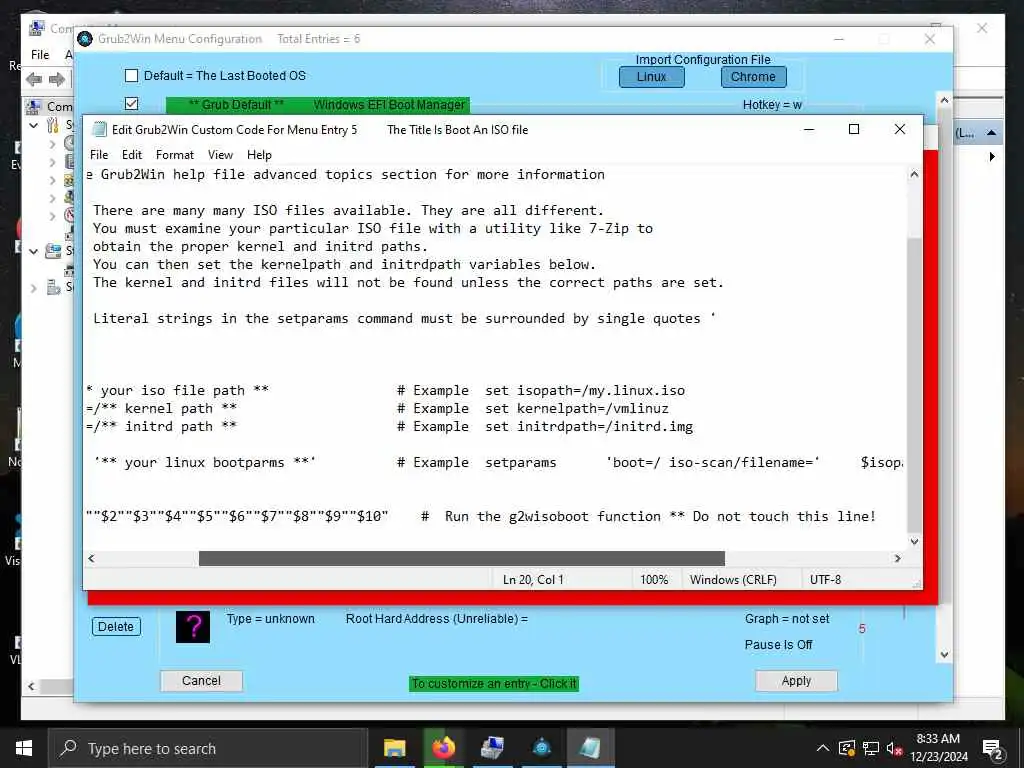Image resolution: width=1024 pixels, height=768 pixels.
Task: Switch to Computer Management on the taskbar
Action: [x=492, y=748]
